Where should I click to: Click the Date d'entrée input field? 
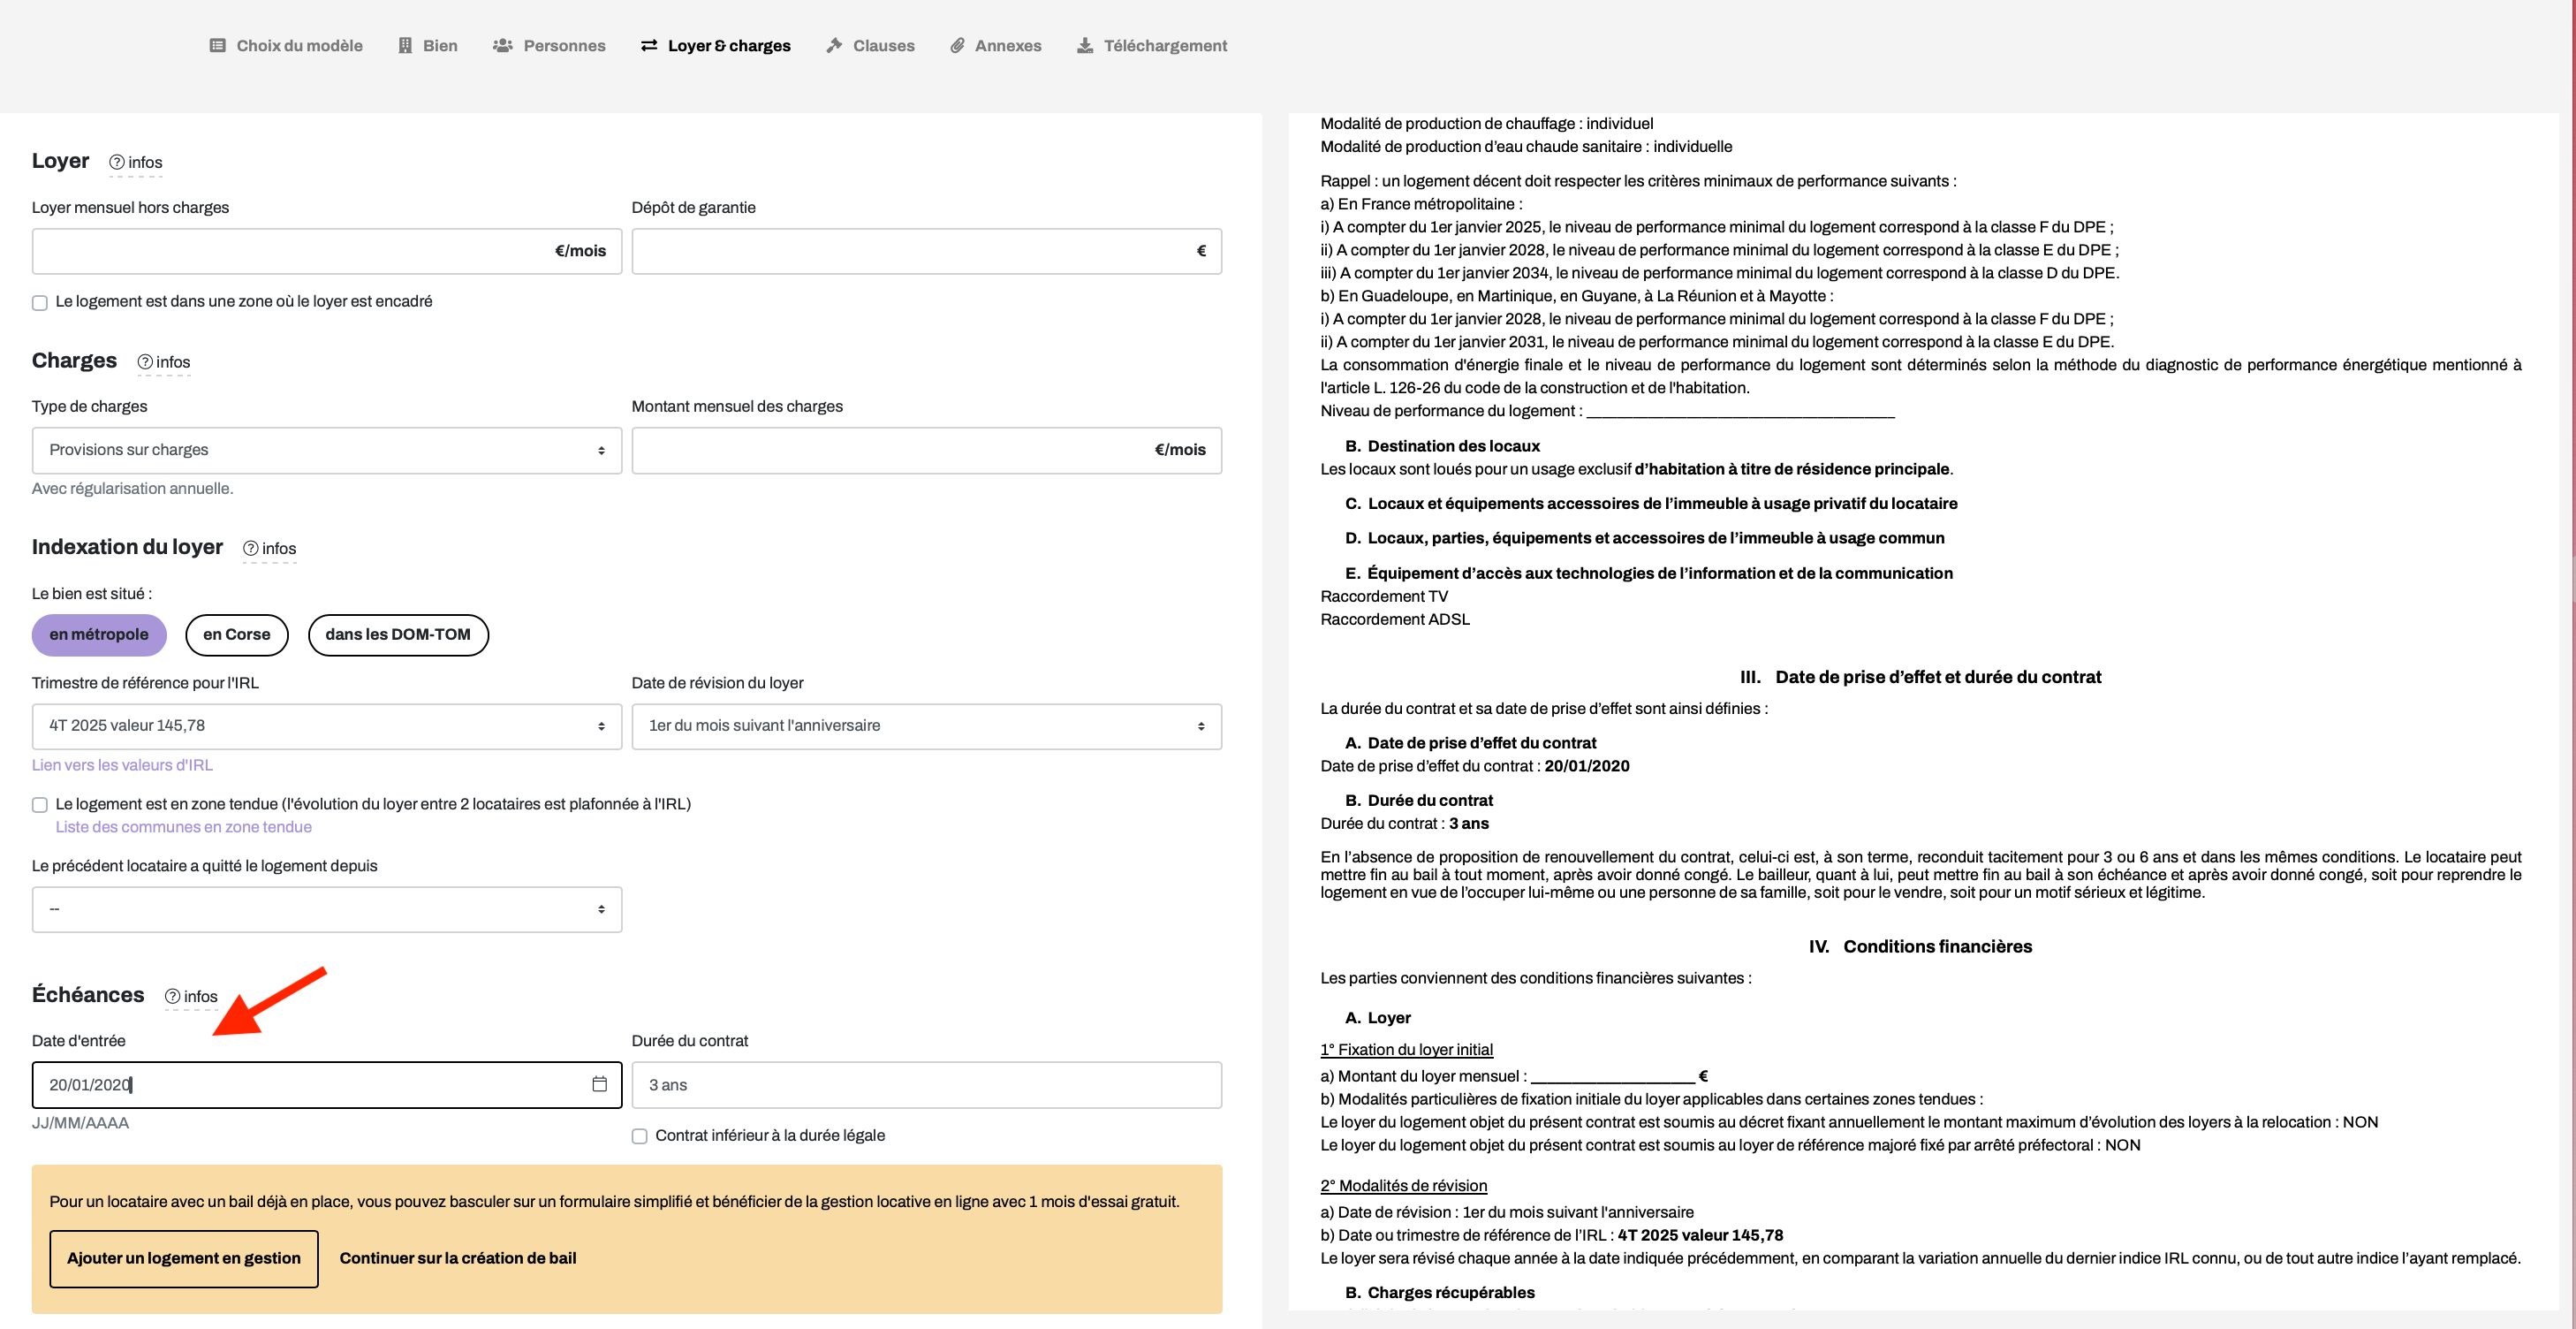click(327, 1085)
